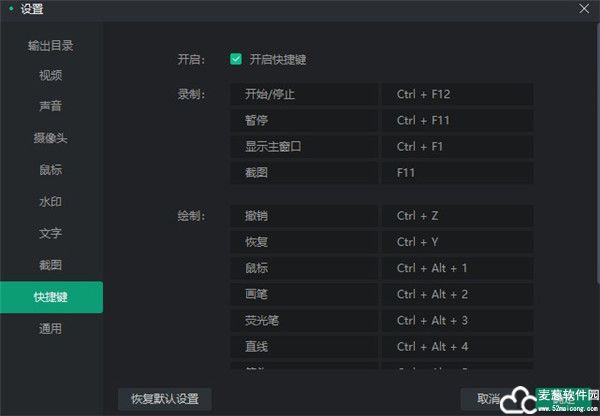Open the 鼠标 settings tab
Screen dimensions: 600x416
click(51, 170)
